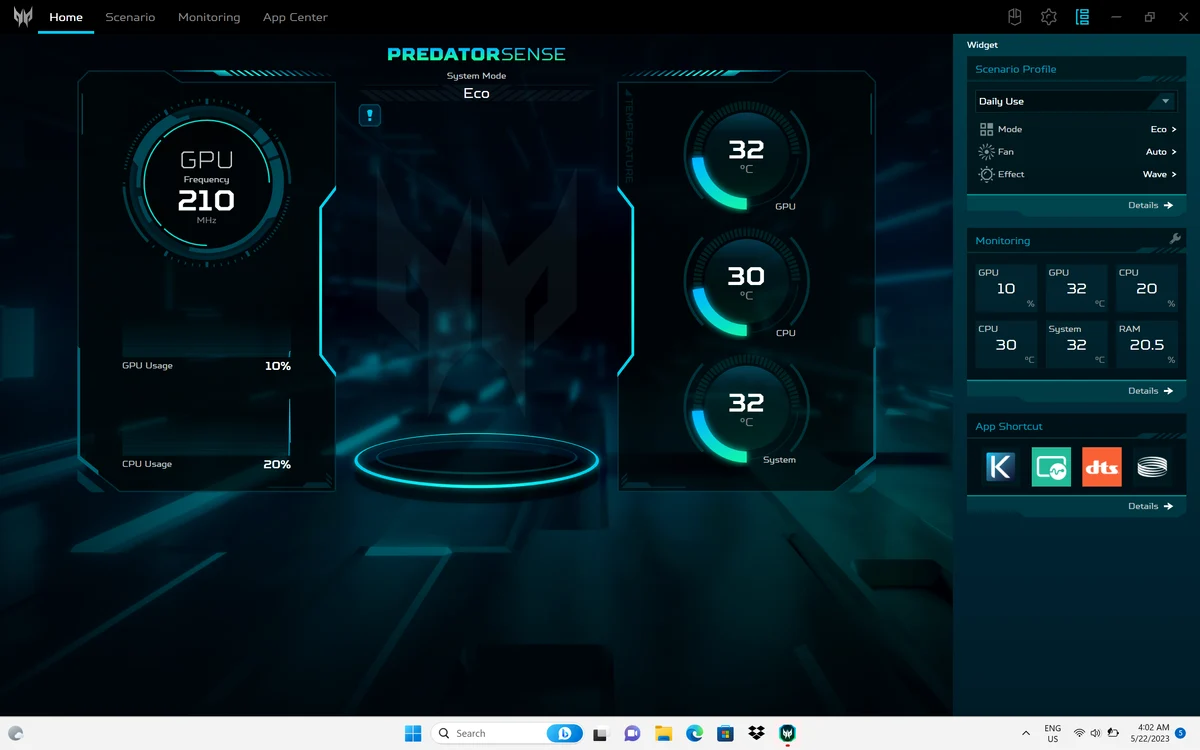Screen dimensions: 1200x750
Task: Toggle the widget panel icon
Action: point(1082,17)
